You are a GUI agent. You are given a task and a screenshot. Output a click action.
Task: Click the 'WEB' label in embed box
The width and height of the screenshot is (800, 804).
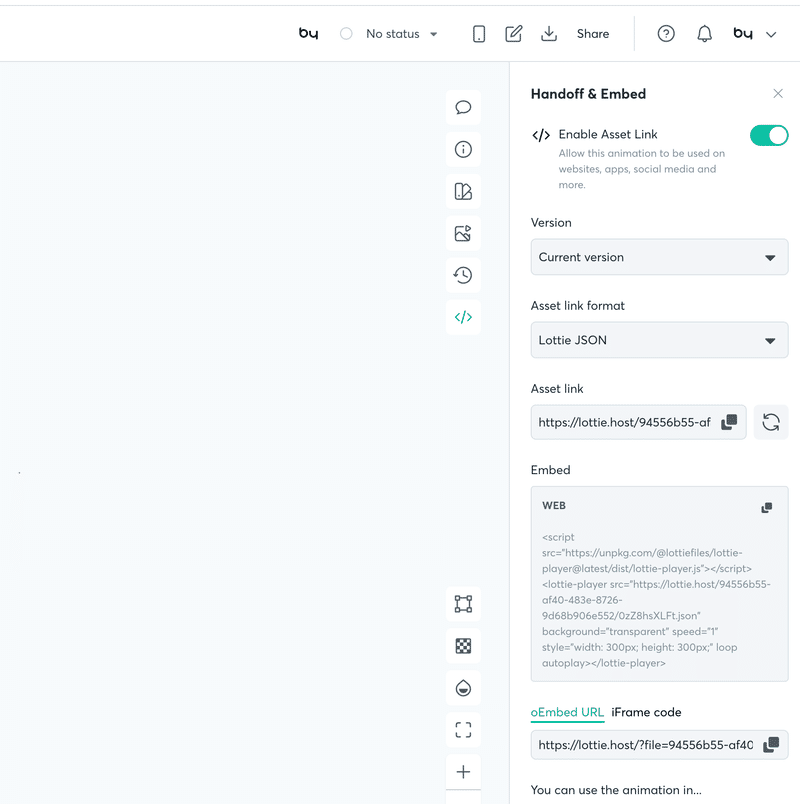point(554,505)
